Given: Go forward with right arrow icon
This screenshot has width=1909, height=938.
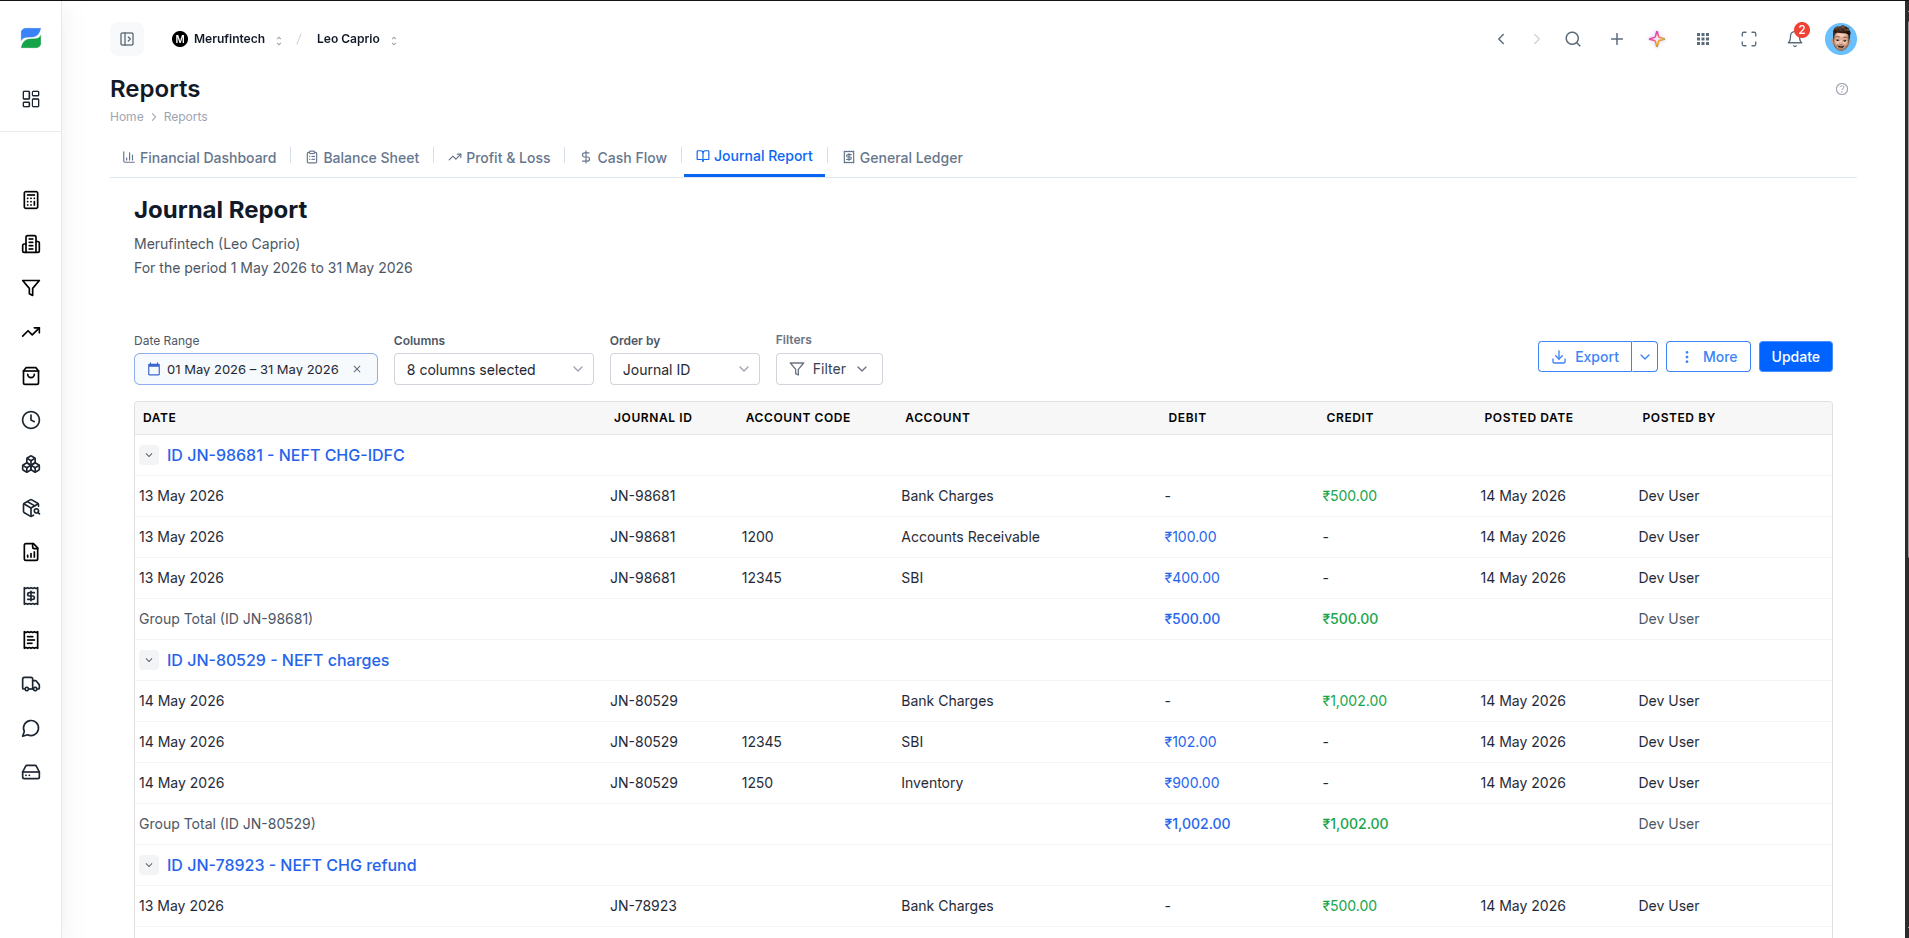Looking at the screenshot, I should 1537,39.
